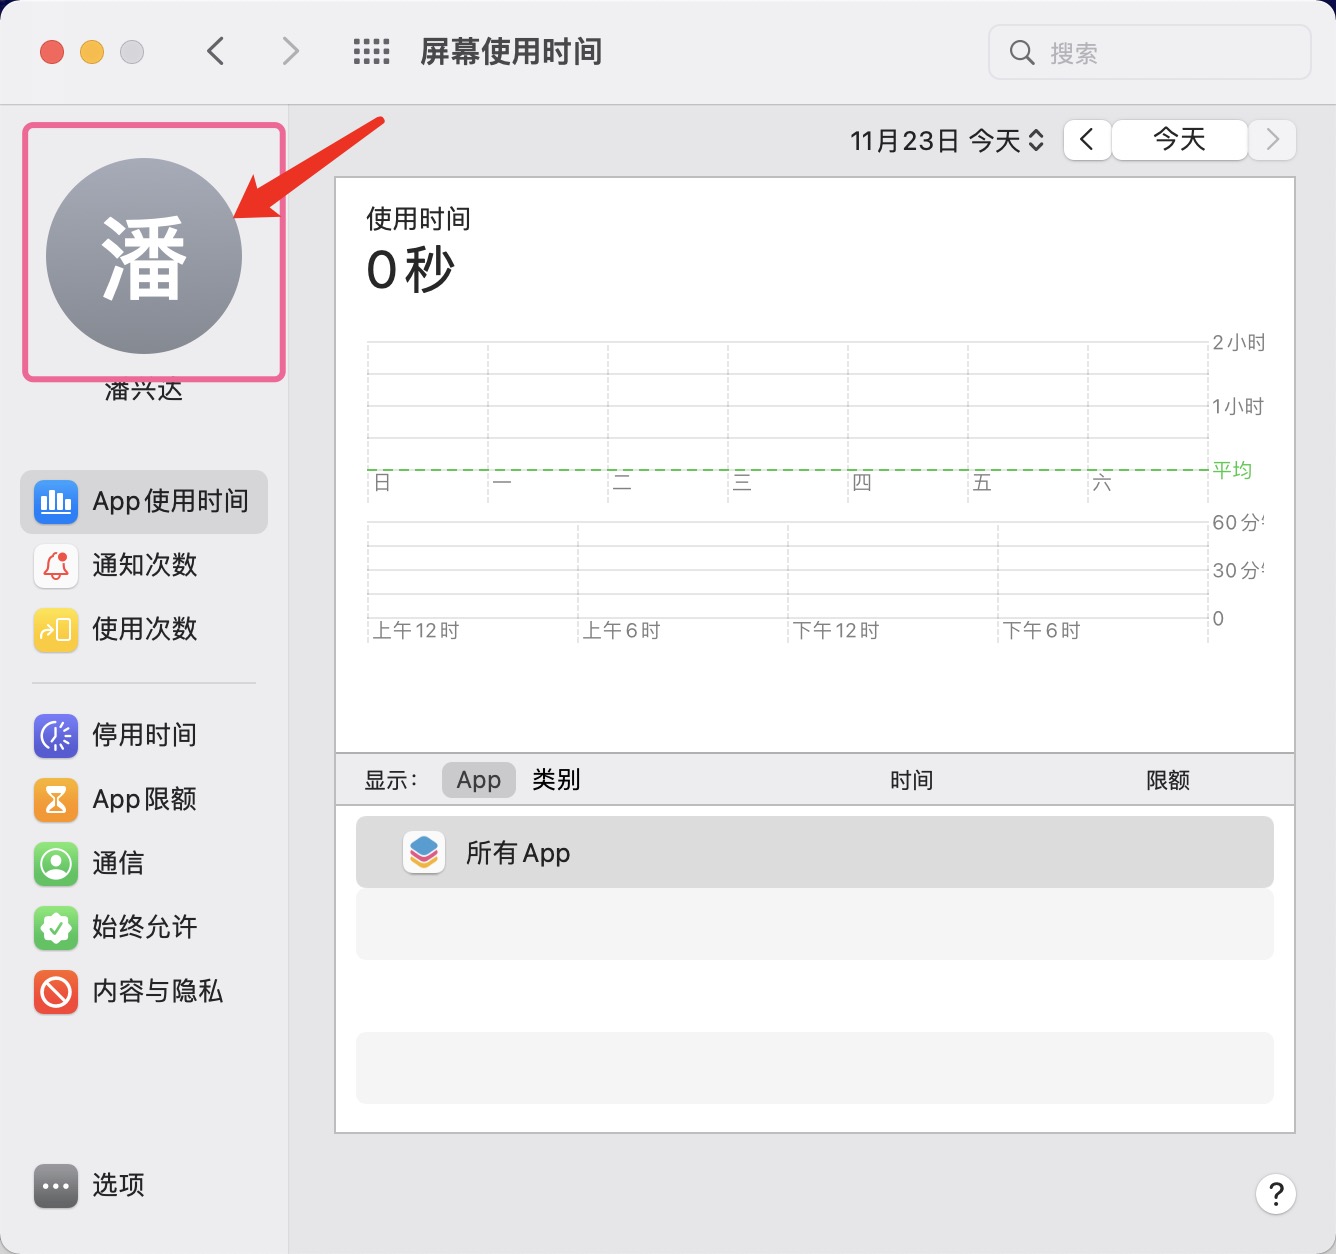
Task: Switch display to 类别 tab
Action: [x=556, y=780]
